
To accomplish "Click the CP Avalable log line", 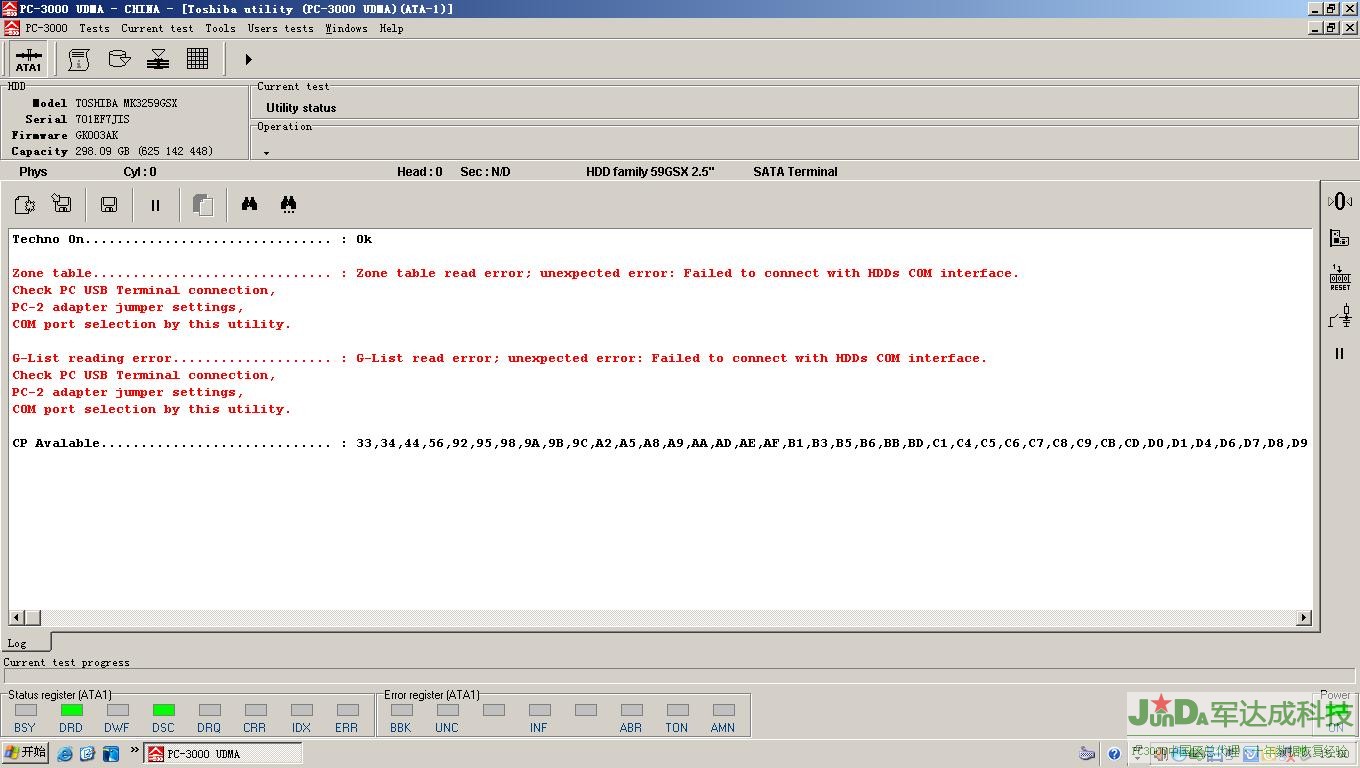I will click(660, 443).
